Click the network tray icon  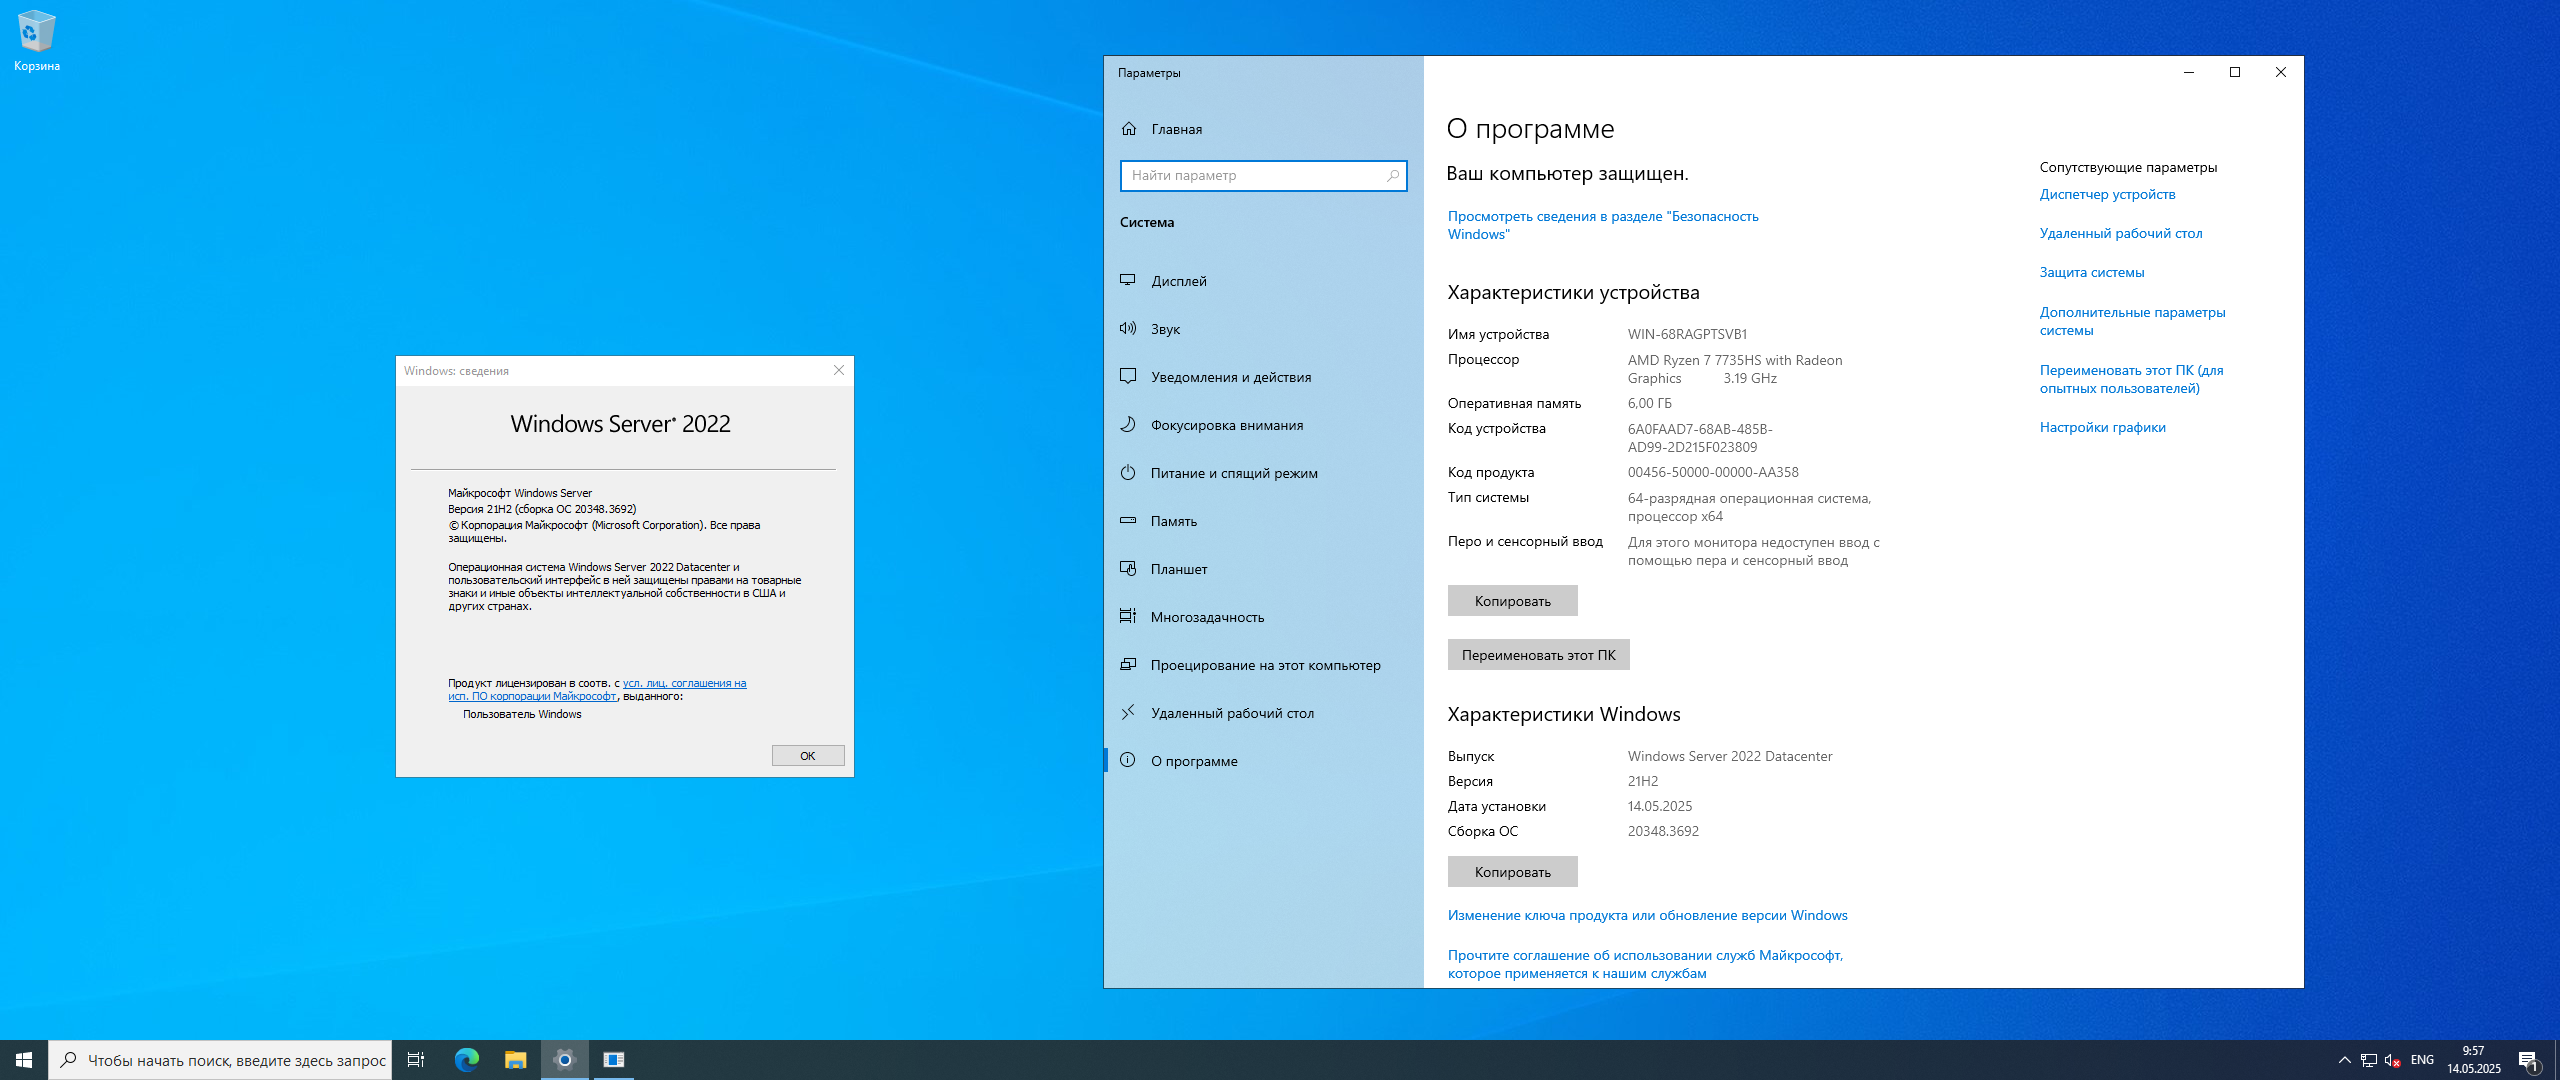tap(2368, 1060)
